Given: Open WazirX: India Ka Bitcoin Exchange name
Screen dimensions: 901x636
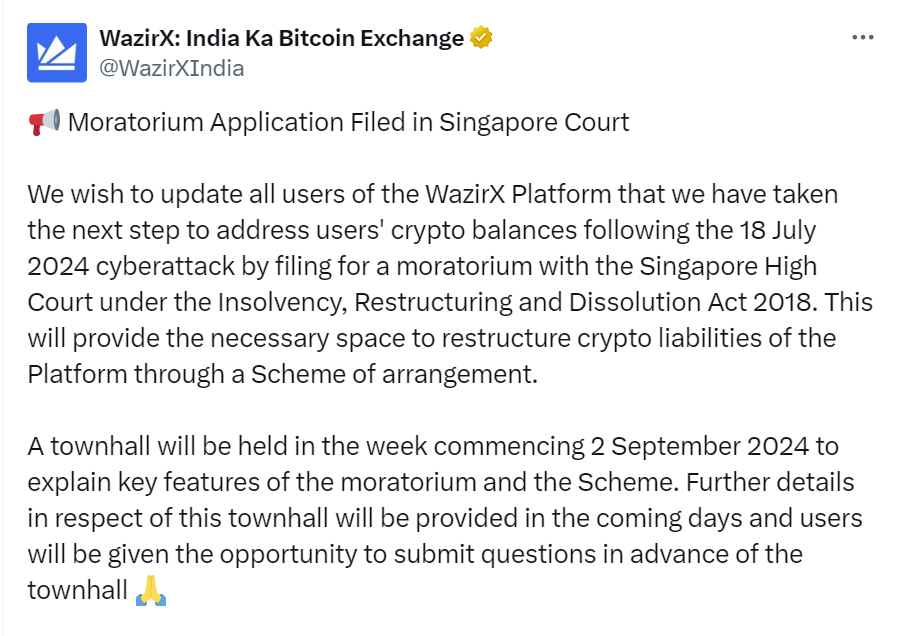Looking at the screenshot, I should point(282,38).
